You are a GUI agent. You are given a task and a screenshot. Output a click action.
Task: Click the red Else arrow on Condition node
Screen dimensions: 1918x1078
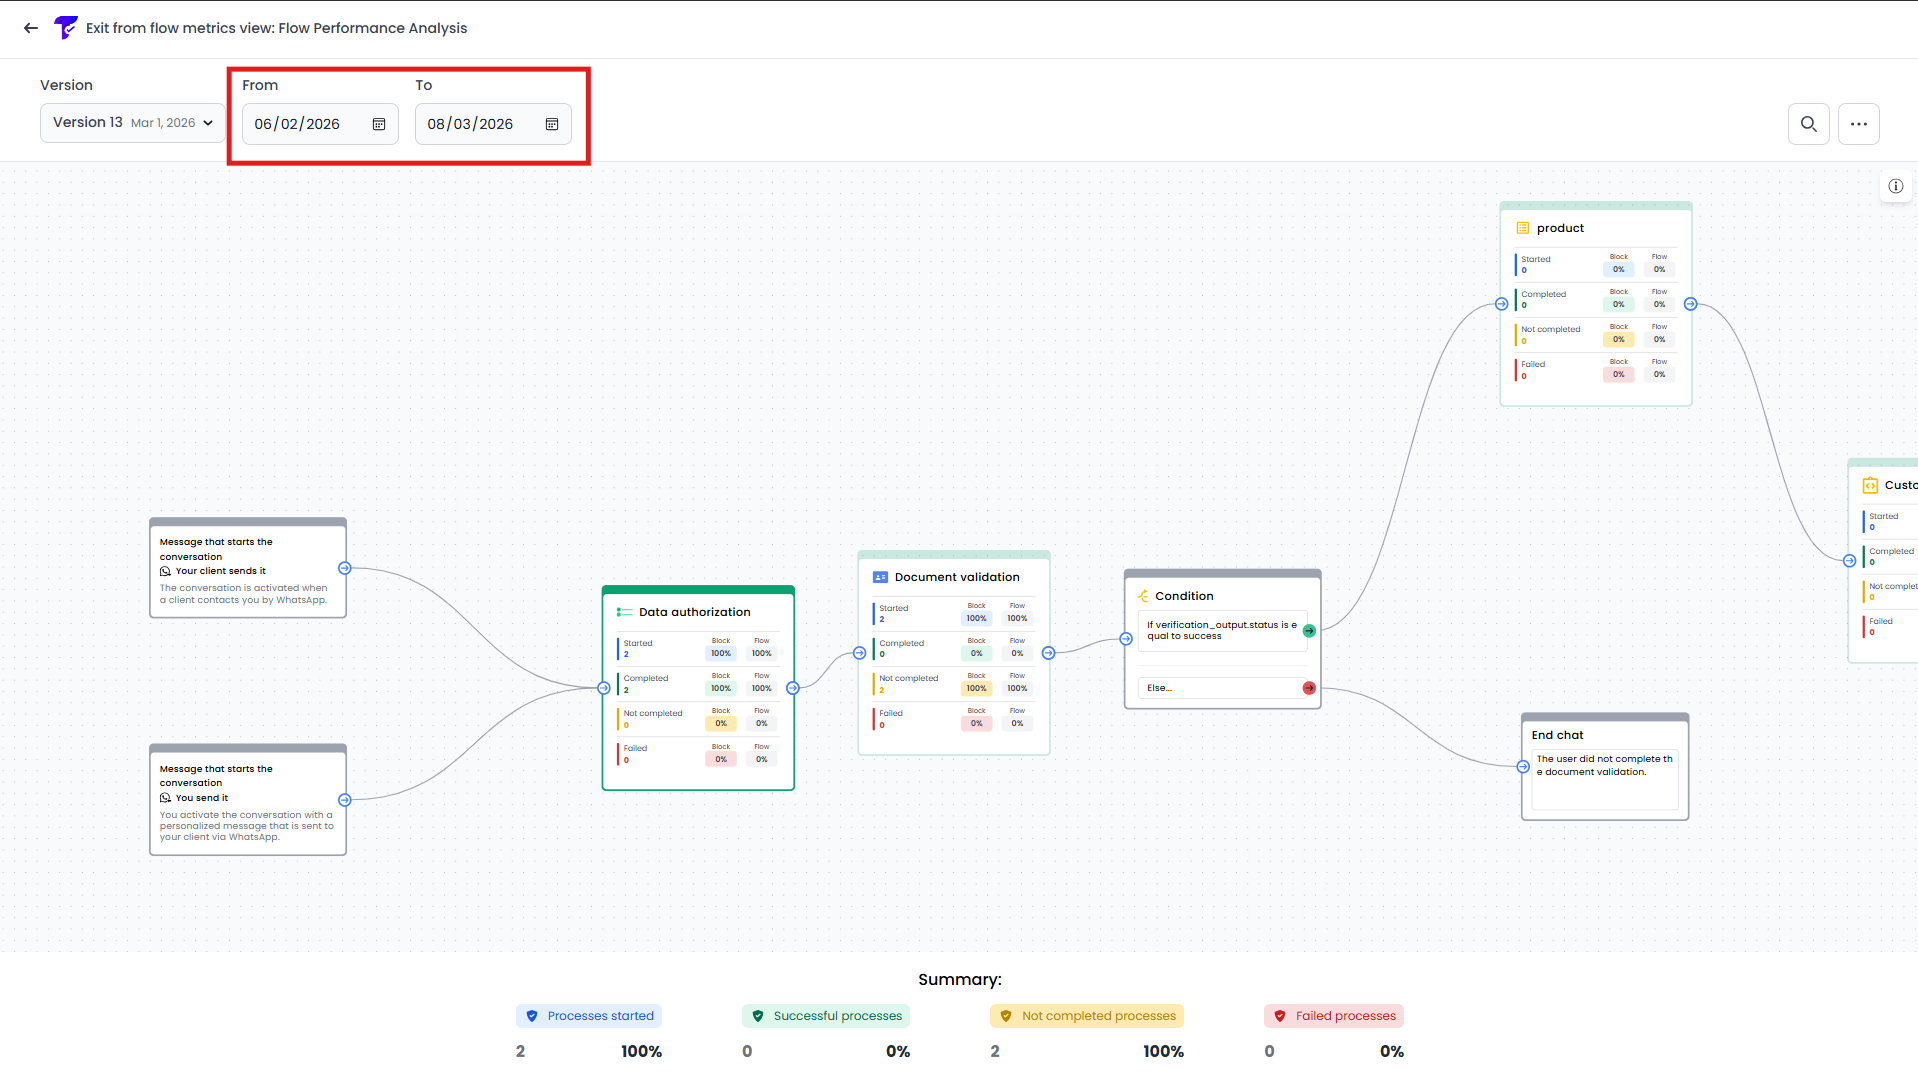click(x=1308, y=687)
